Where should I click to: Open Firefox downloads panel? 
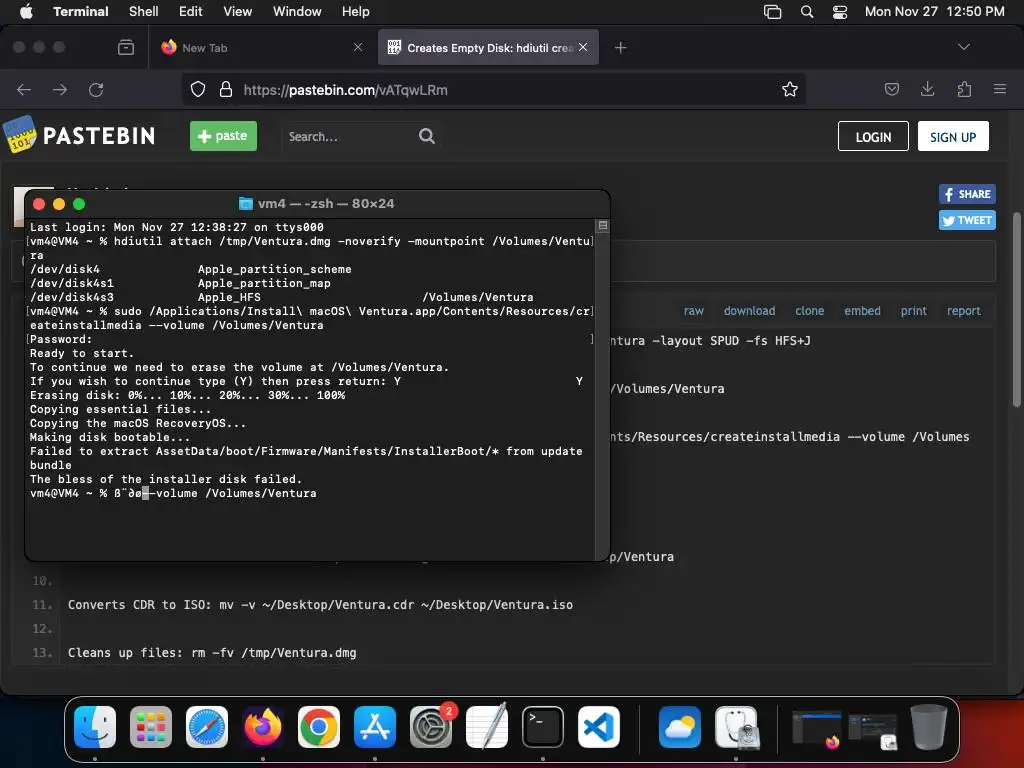click(927, 89)
